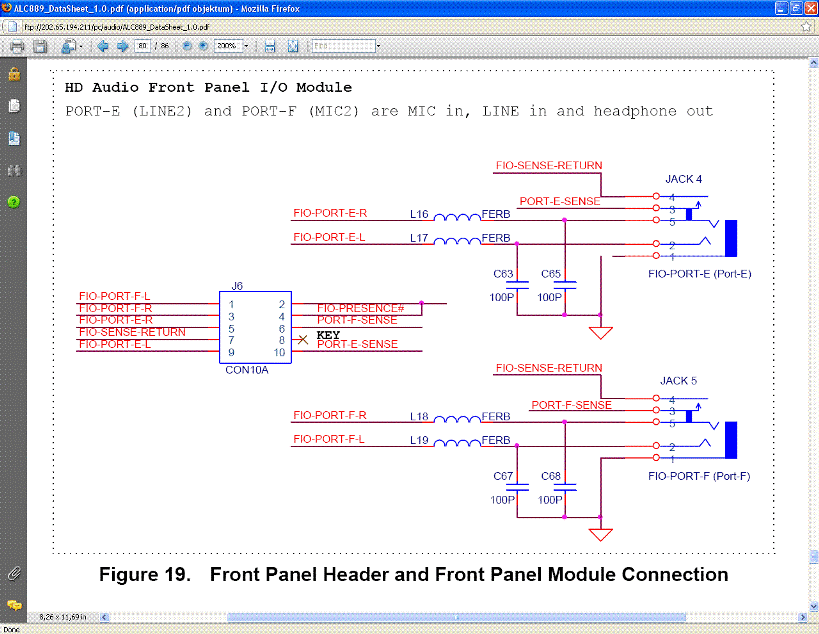The height and width of the screenshot is (634, 819).
Task: Click the horizontal scrollbar left arrow
Action: tap(104, 617)
